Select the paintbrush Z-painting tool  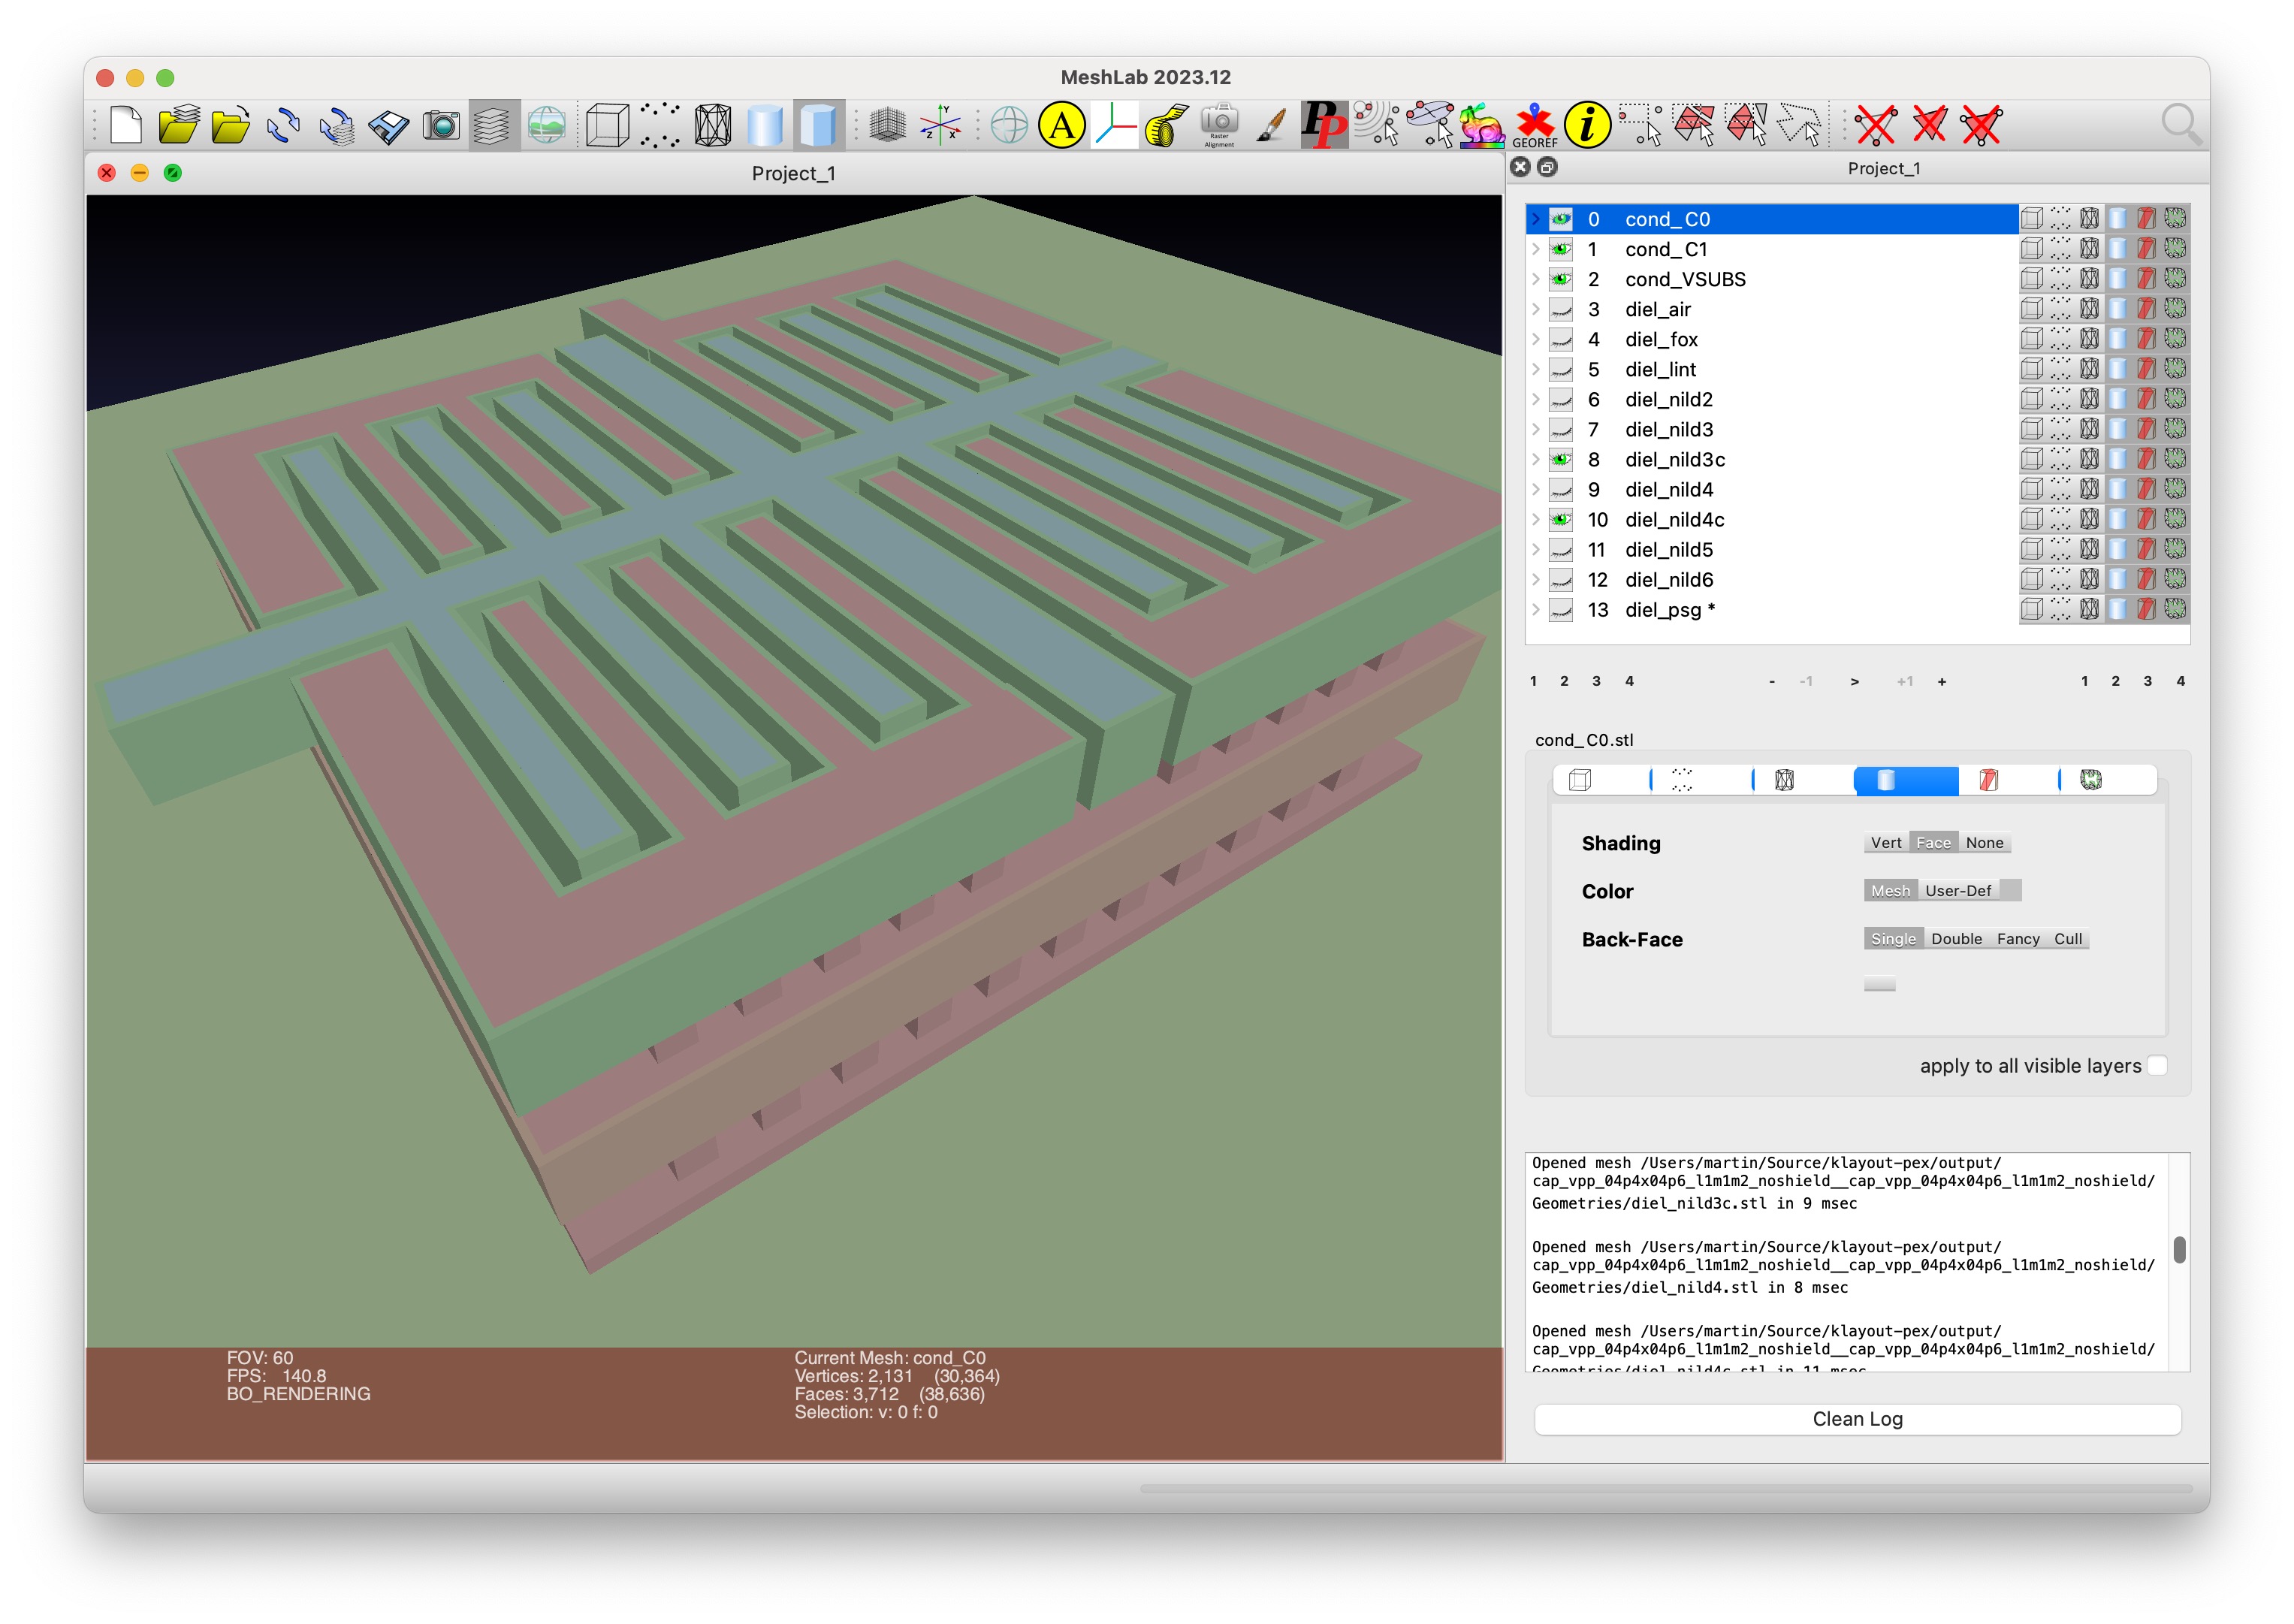[x=1272, y=125]
